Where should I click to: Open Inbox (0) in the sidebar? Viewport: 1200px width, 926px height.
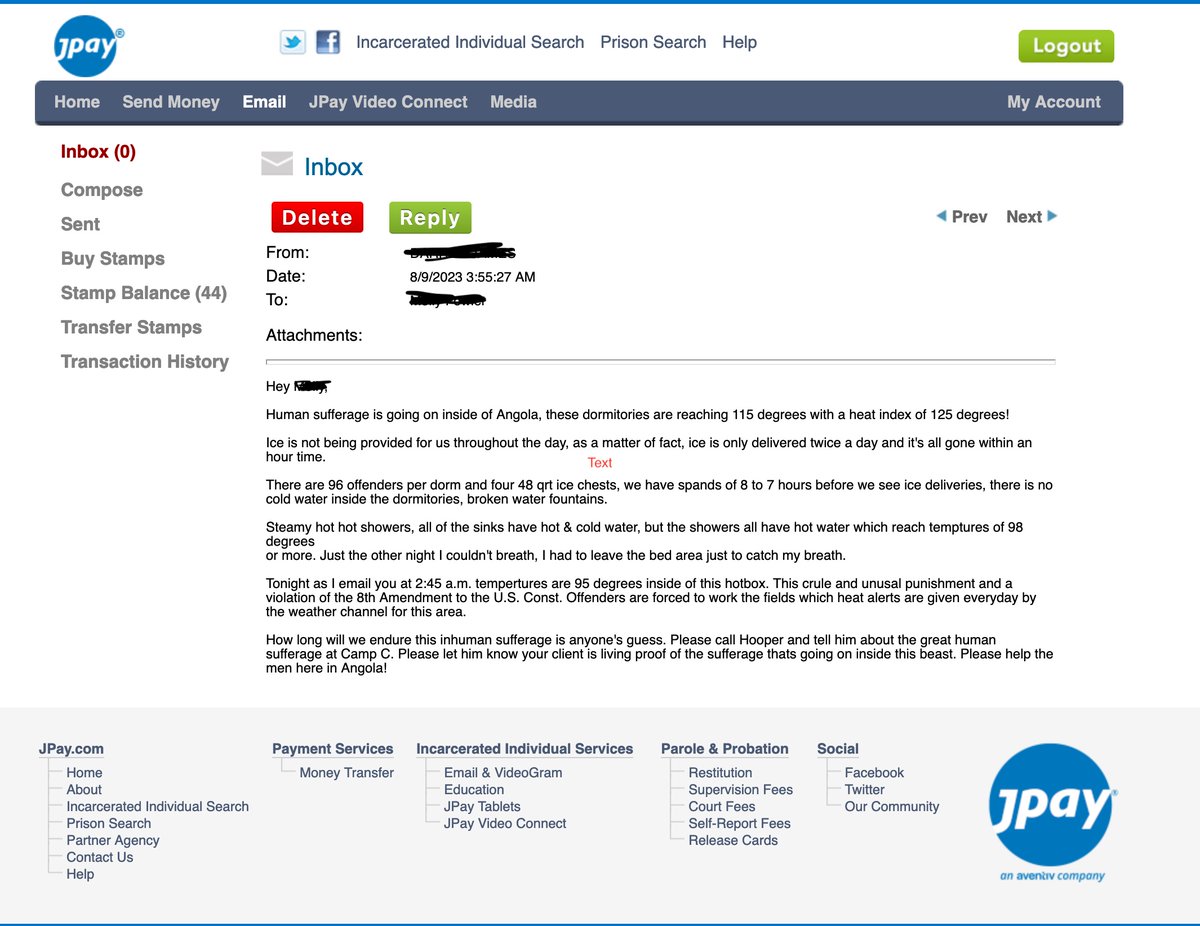[x=98, y=152]
